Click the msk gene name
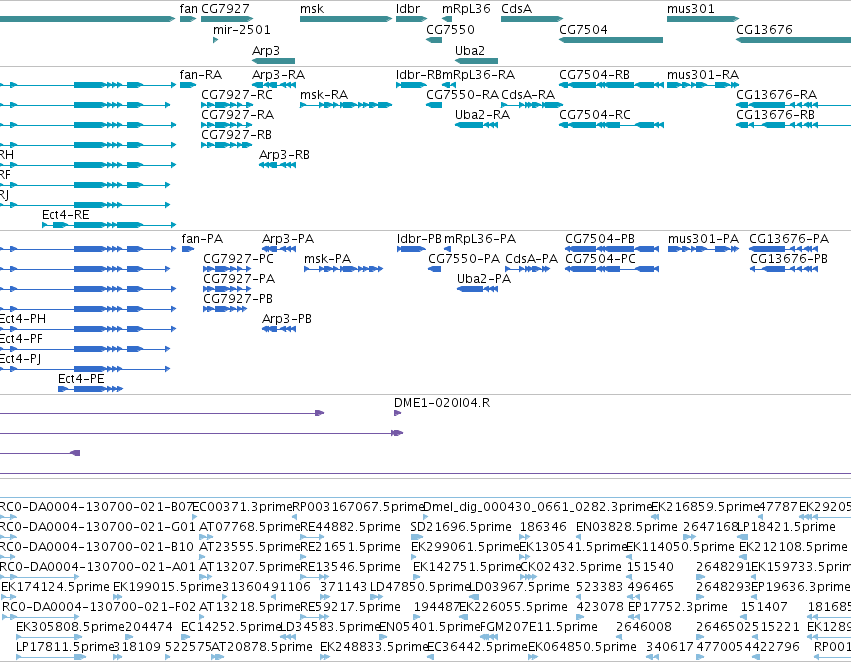The width and height of the screenshot is (851, 662). 312,9
